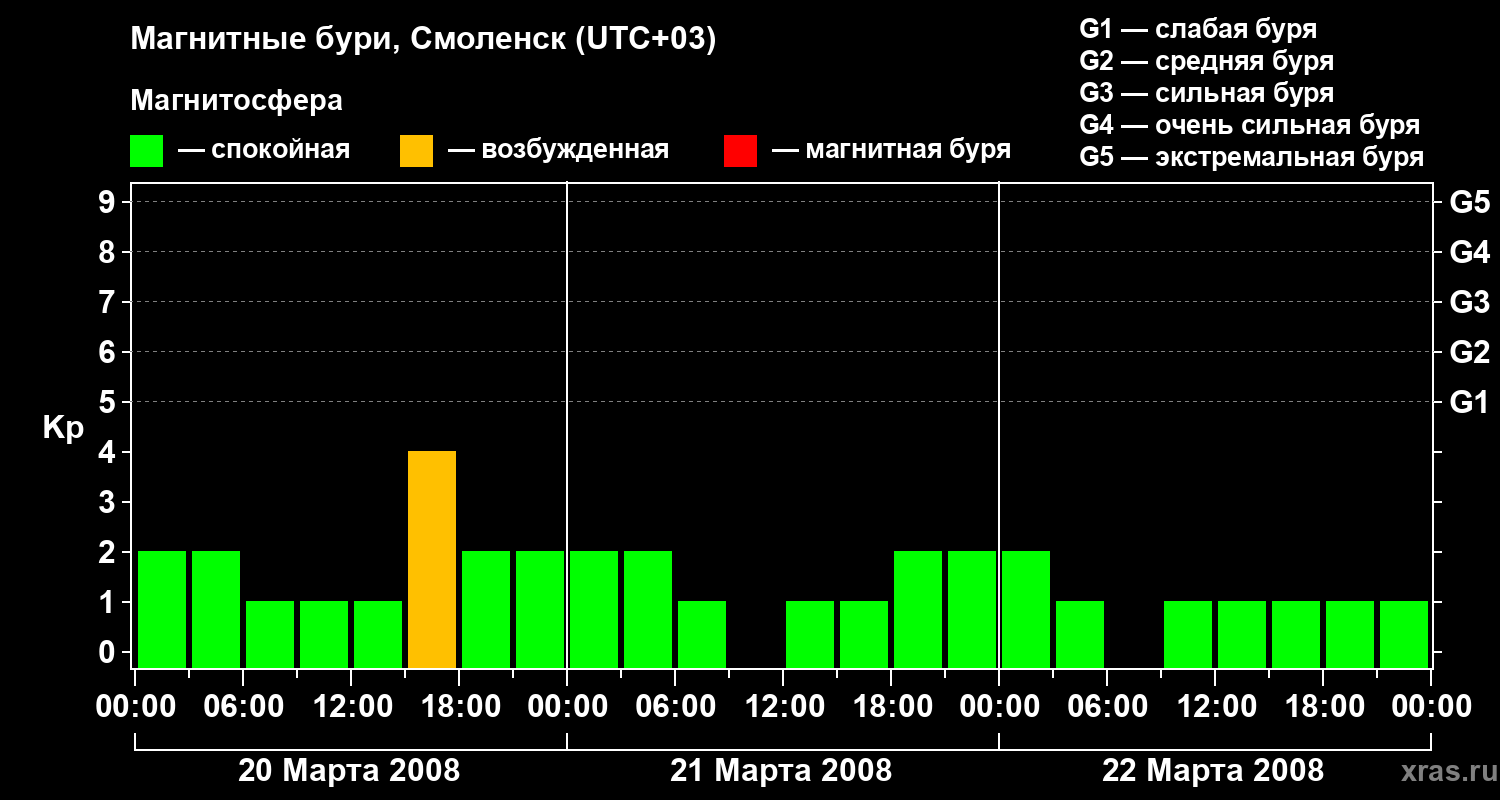The height and width of the screenshot is (800, 1500).
Task: Click the 'G2' label on the right axis
Action: coord(1469,352)
